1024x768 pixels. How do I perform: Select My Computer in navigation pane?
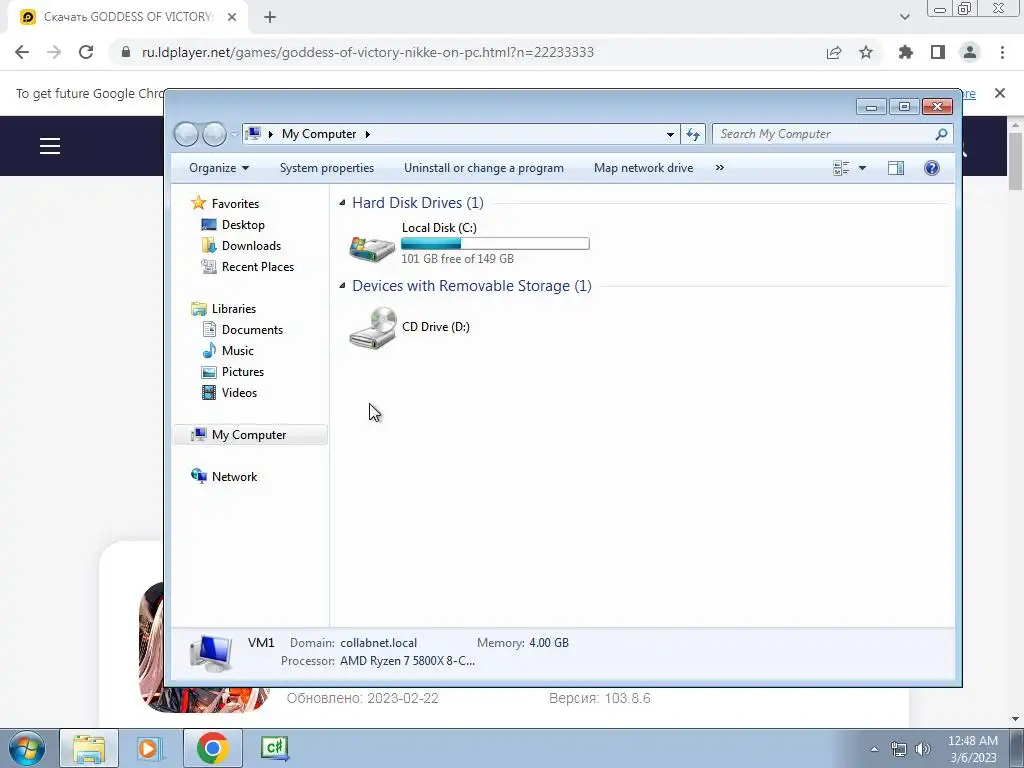250,435
